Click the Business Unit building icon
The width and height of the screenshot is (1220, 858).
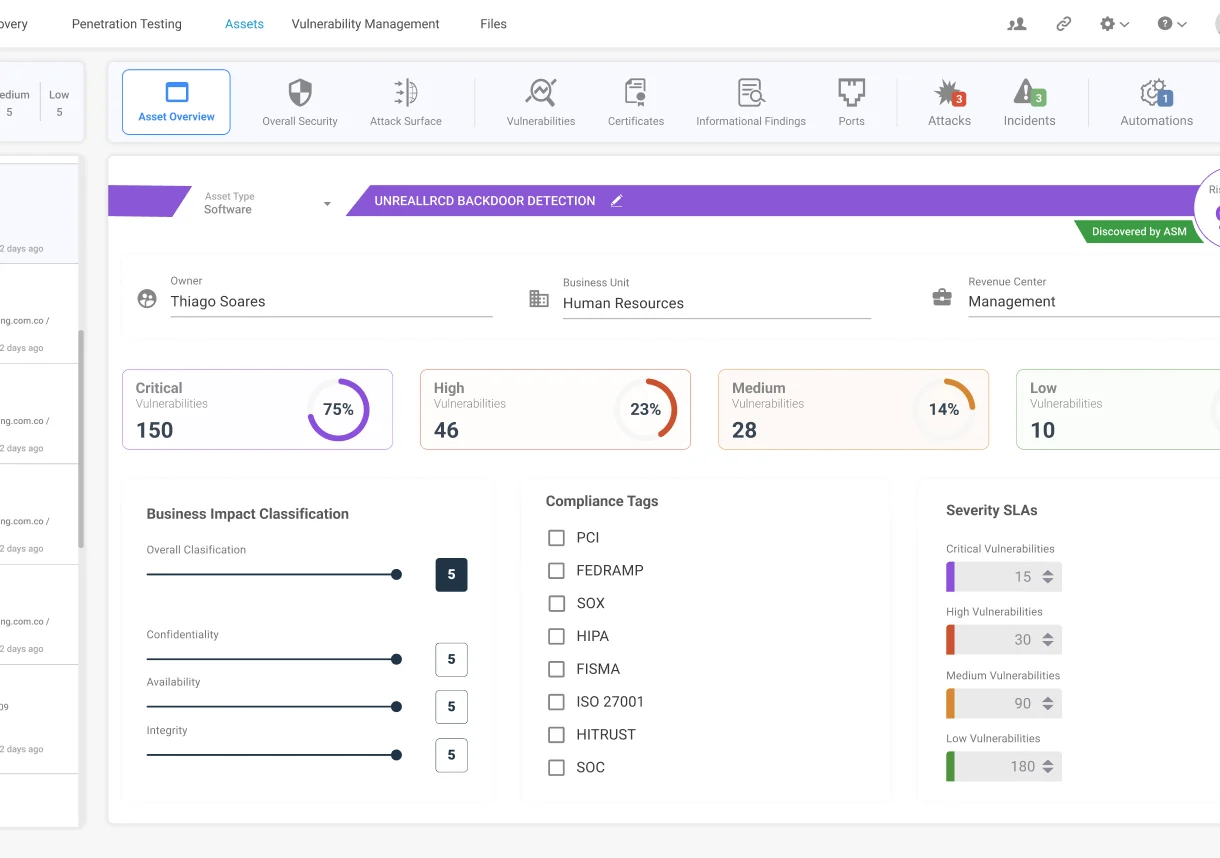tap(539, 299)
